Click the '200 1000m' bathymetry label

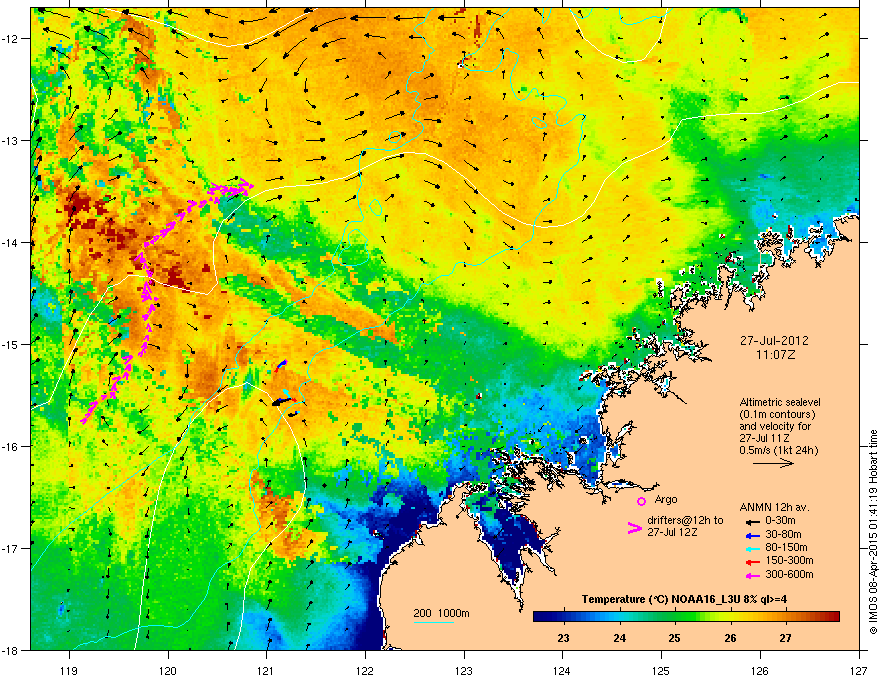pyautogui.click(x=441, y=613)
